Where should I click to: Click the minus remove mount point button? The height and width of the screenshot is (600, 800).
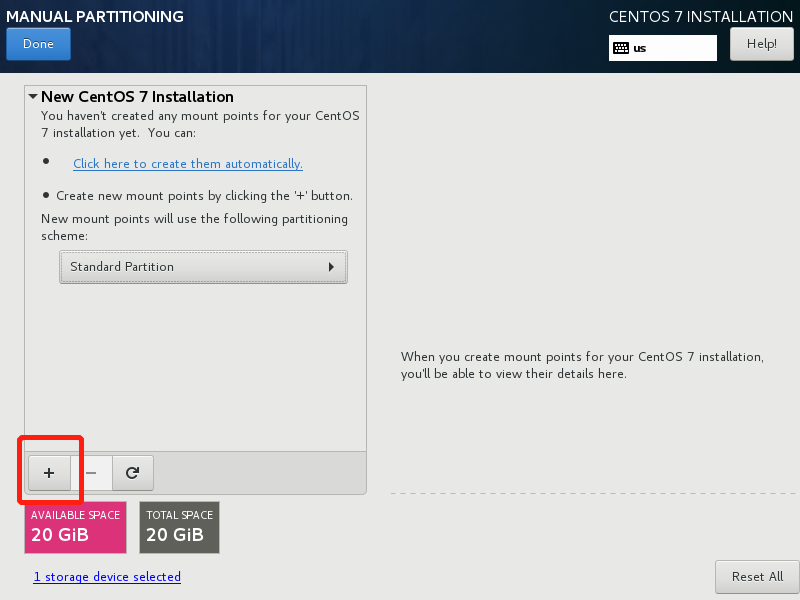tap(91, 473)
